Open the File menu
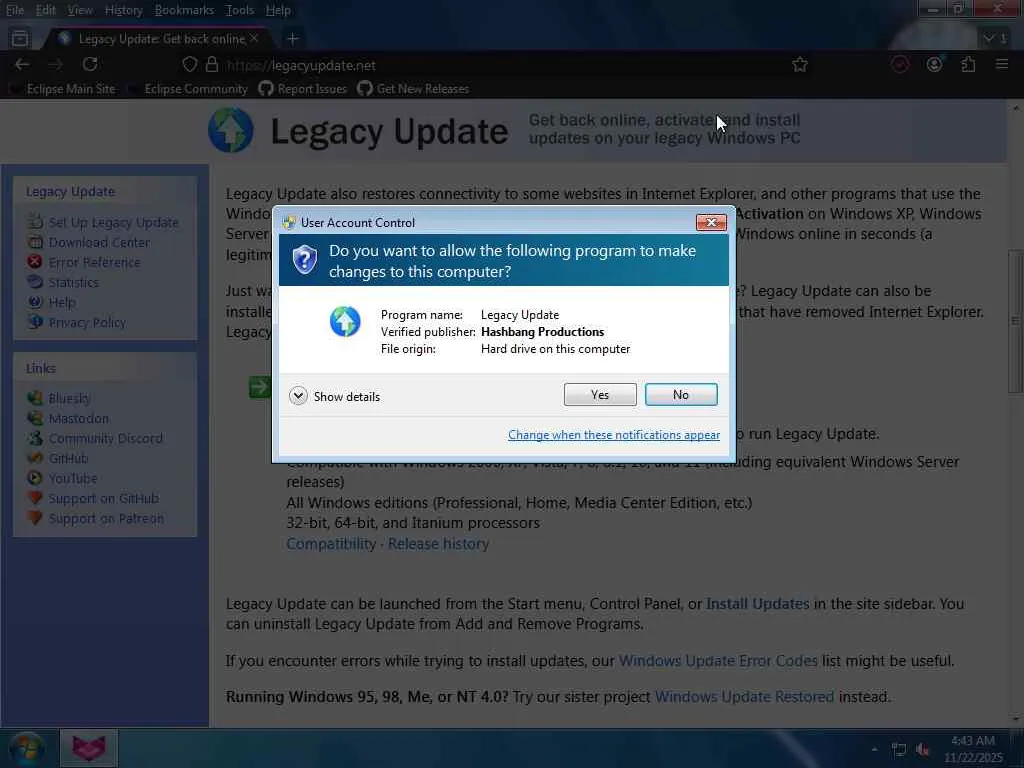 tap(14, 10)
